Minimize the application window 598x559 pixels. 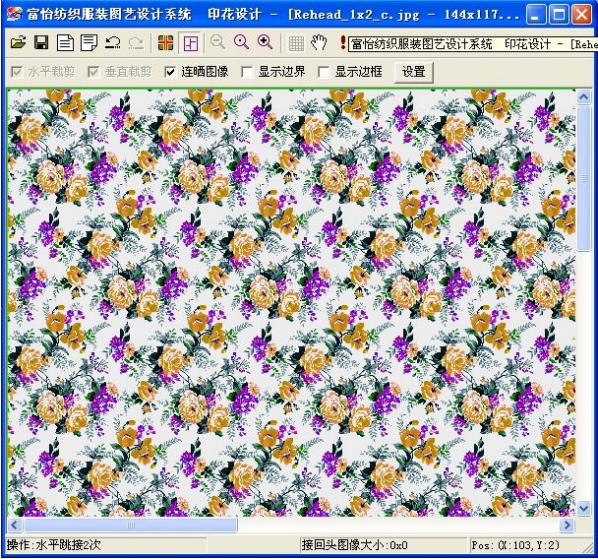pos(535,14)
